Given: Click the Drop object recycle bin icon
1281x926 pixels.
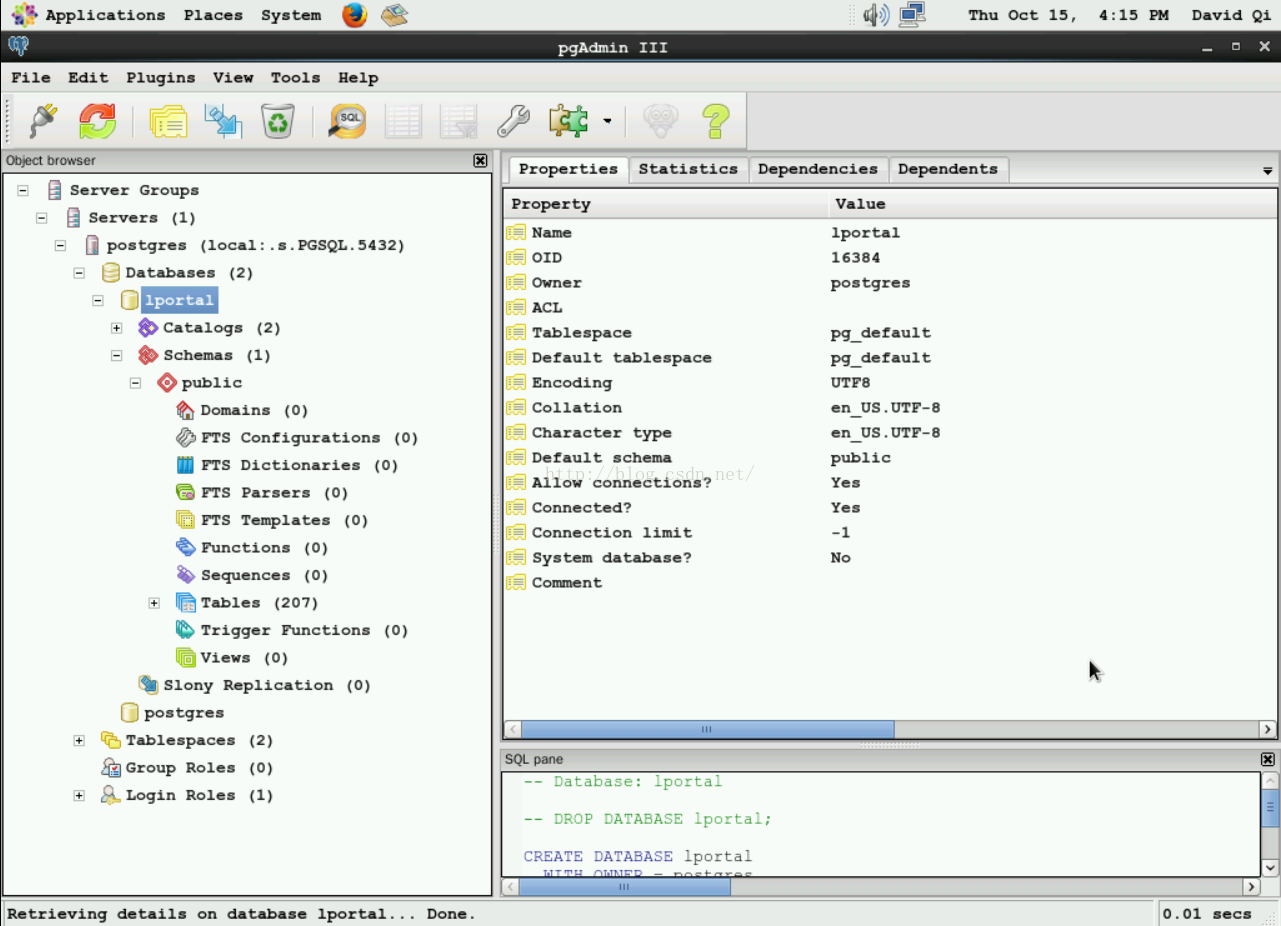Looking at the screenshot, I should tap(278, 122).
